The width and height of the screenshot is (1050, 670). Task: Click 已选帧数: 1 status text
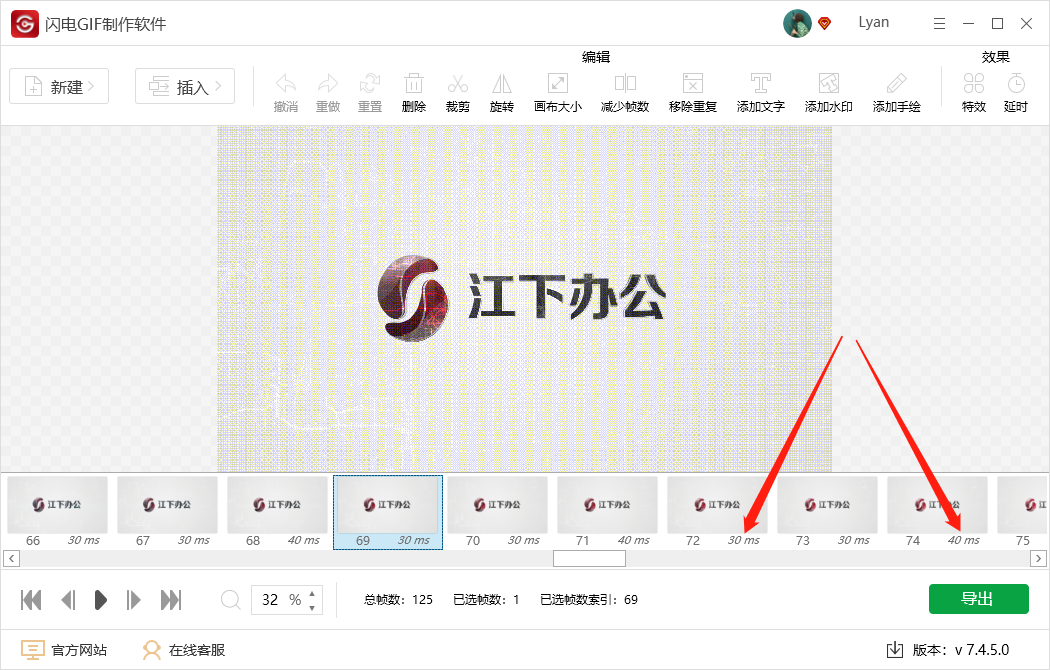pos(486,600)
